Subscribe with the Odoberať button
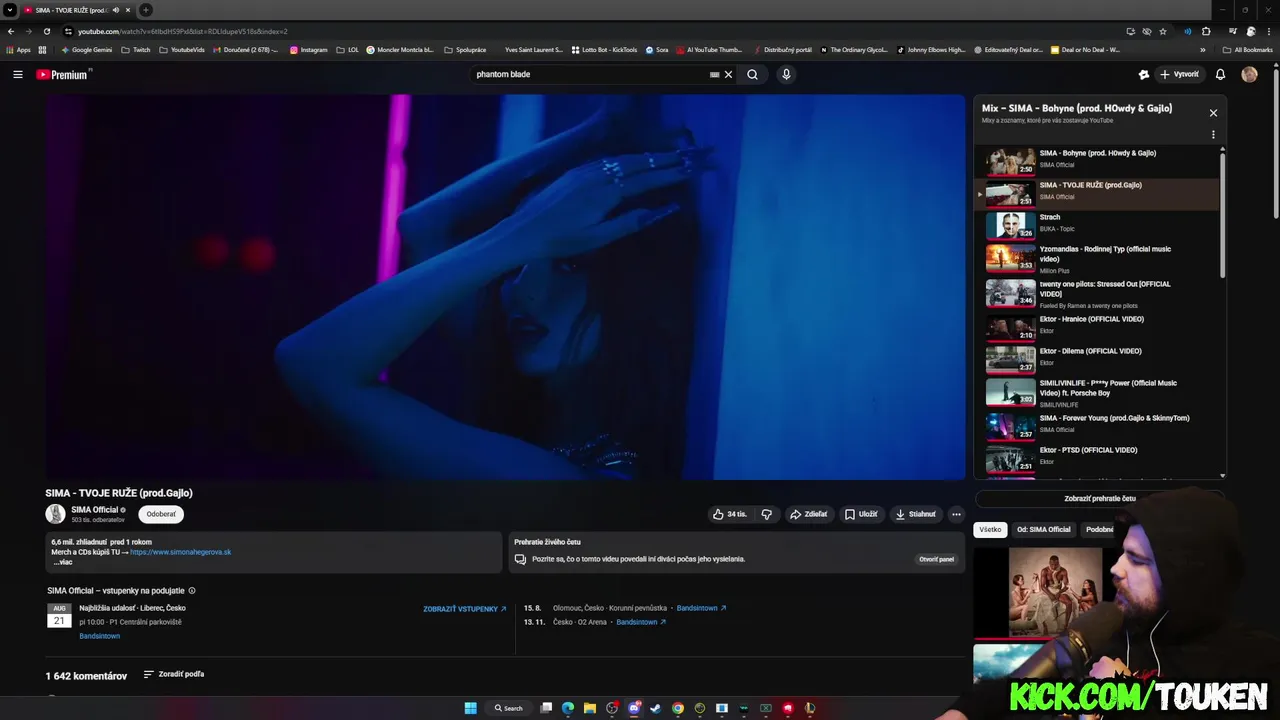 (161, 514)
